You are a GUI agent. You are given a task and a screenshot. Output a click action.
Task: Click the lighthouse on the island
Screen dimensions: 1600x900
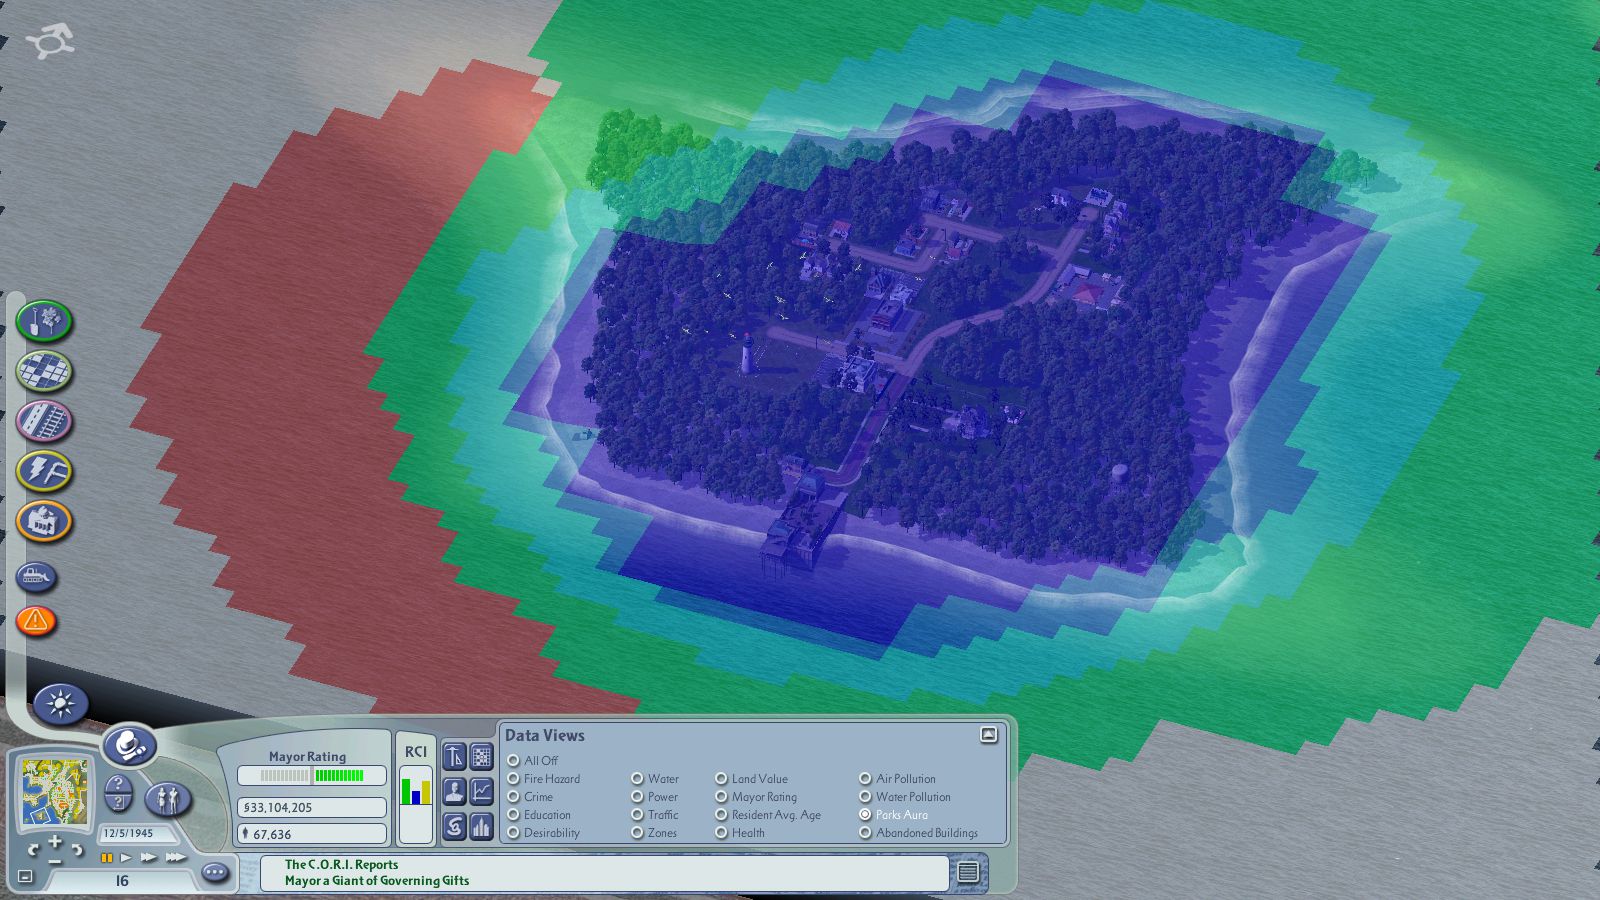tap(746, 354)
